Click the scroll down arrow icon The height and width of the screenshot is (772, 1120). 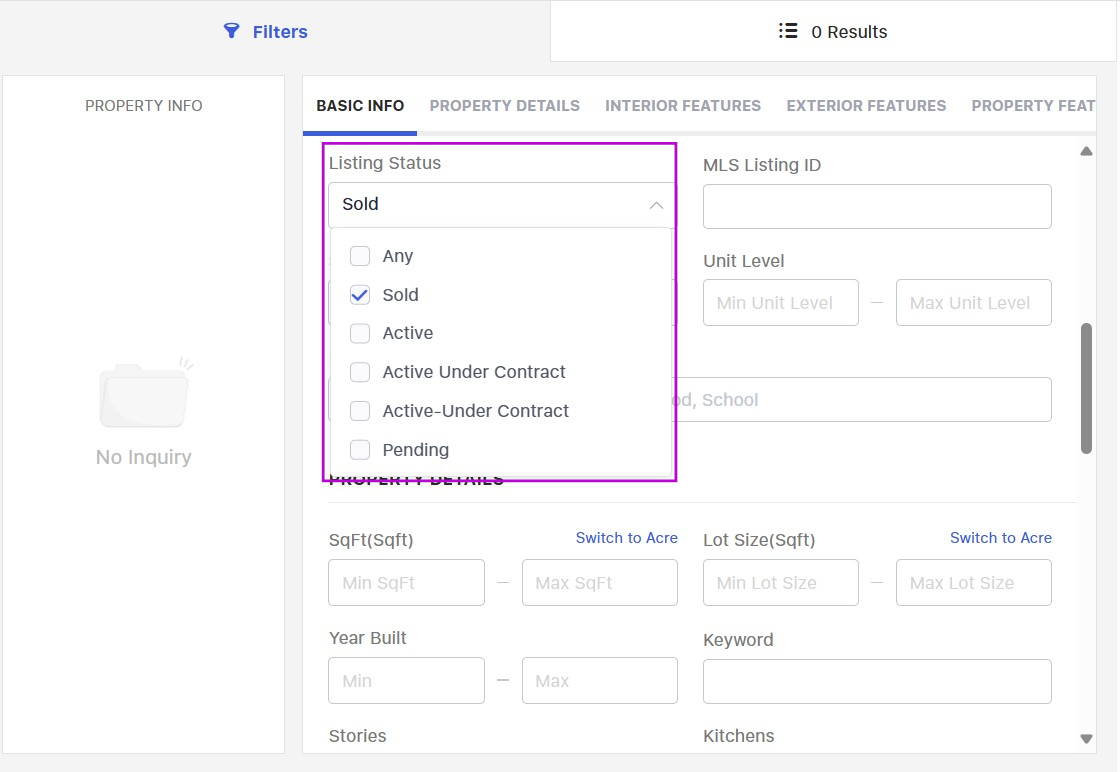pyautogui.click(x=1086, y=739)
